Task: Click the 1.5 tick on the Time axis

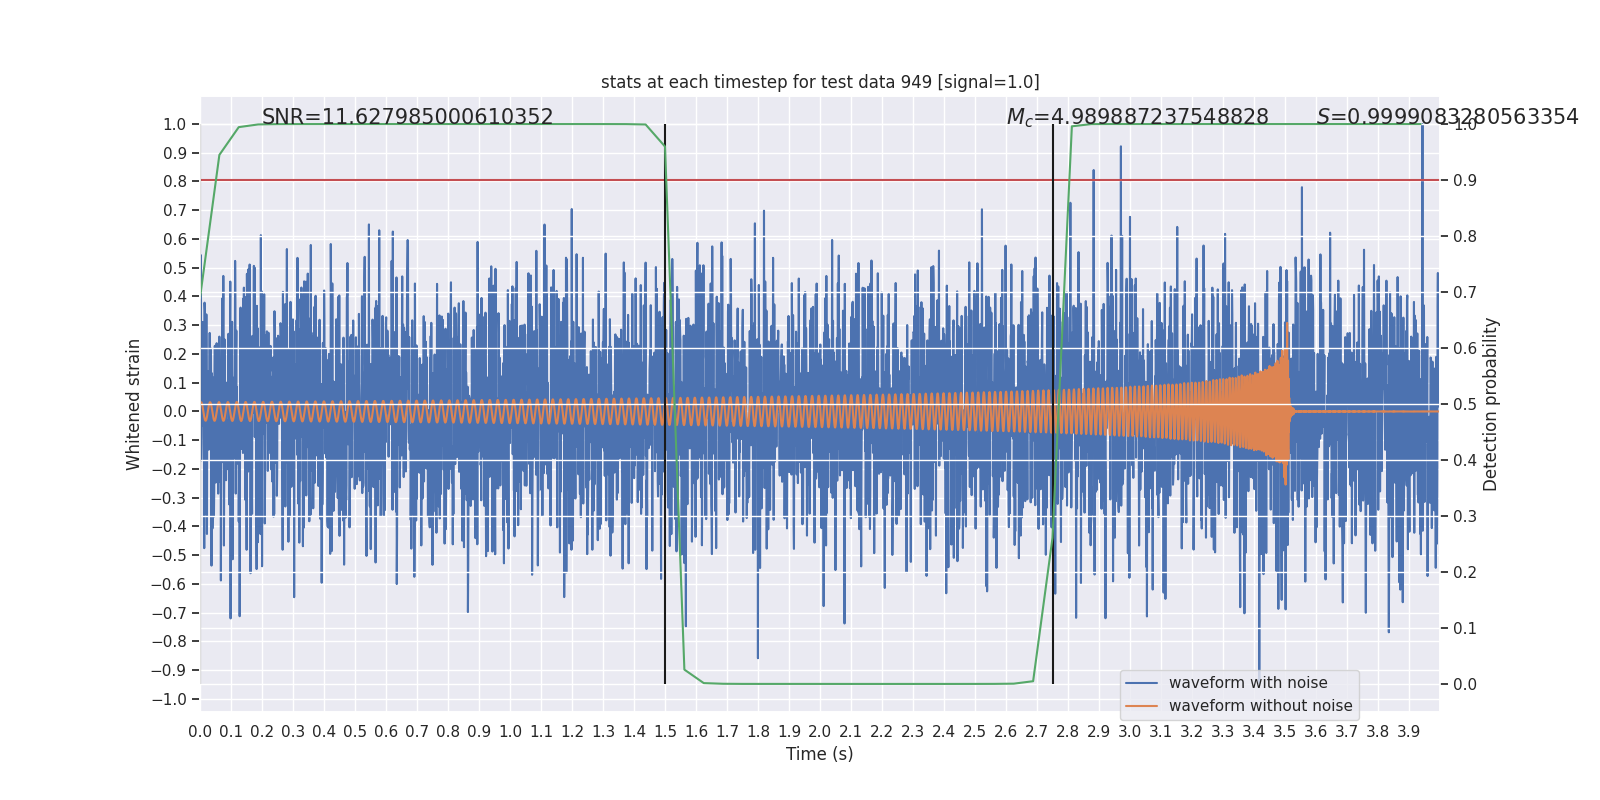Action: click(x=665, y=731)
